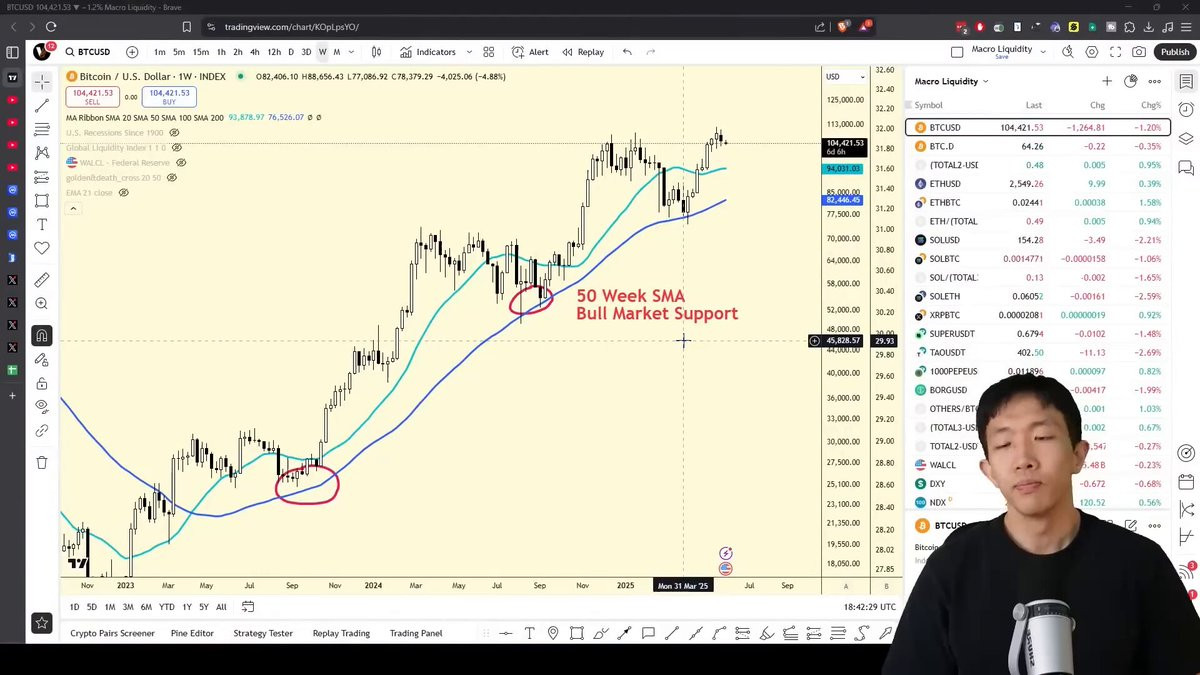Screen dimensions: 1200x675
Task: Toggle visibility of U.S. Recessions Since 1900
Action: 174,133
